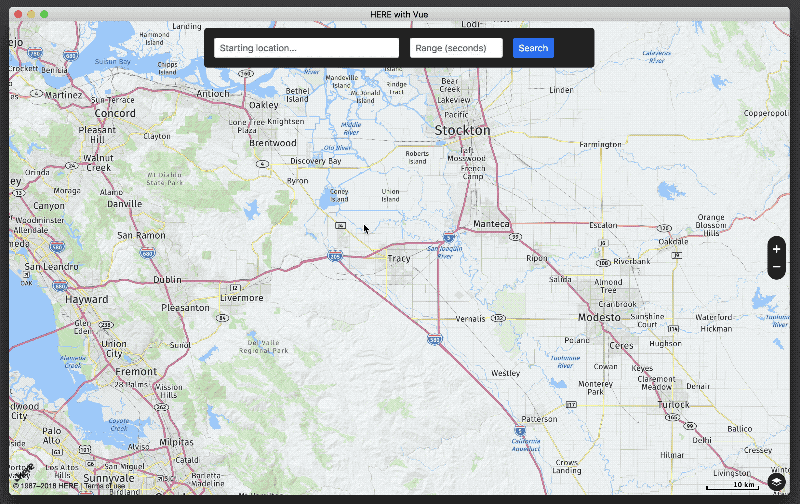This screenshot has height=504, width=800.
Task: Click the Walnut Creek label
Action: (98, 163)
